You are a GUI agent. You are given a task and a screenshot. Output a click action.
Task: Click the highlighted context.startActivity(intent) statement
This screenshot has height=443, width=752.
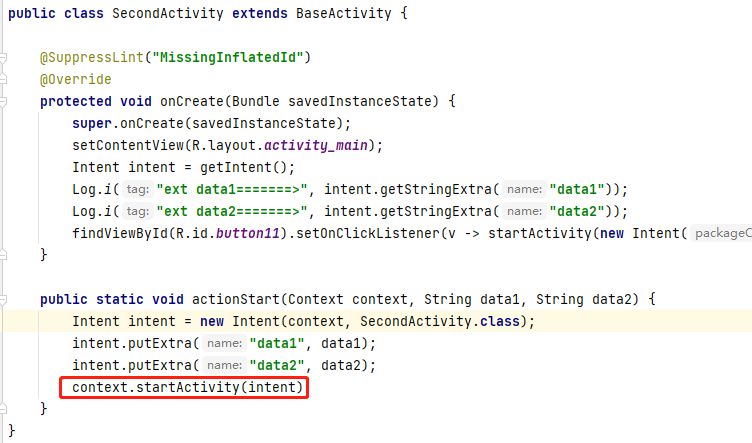(183, 387)
